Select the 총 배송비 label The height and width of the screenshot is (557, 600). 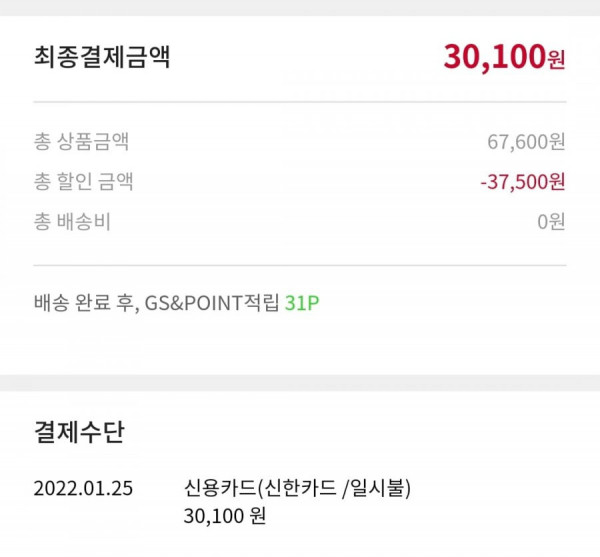(72, 221)
